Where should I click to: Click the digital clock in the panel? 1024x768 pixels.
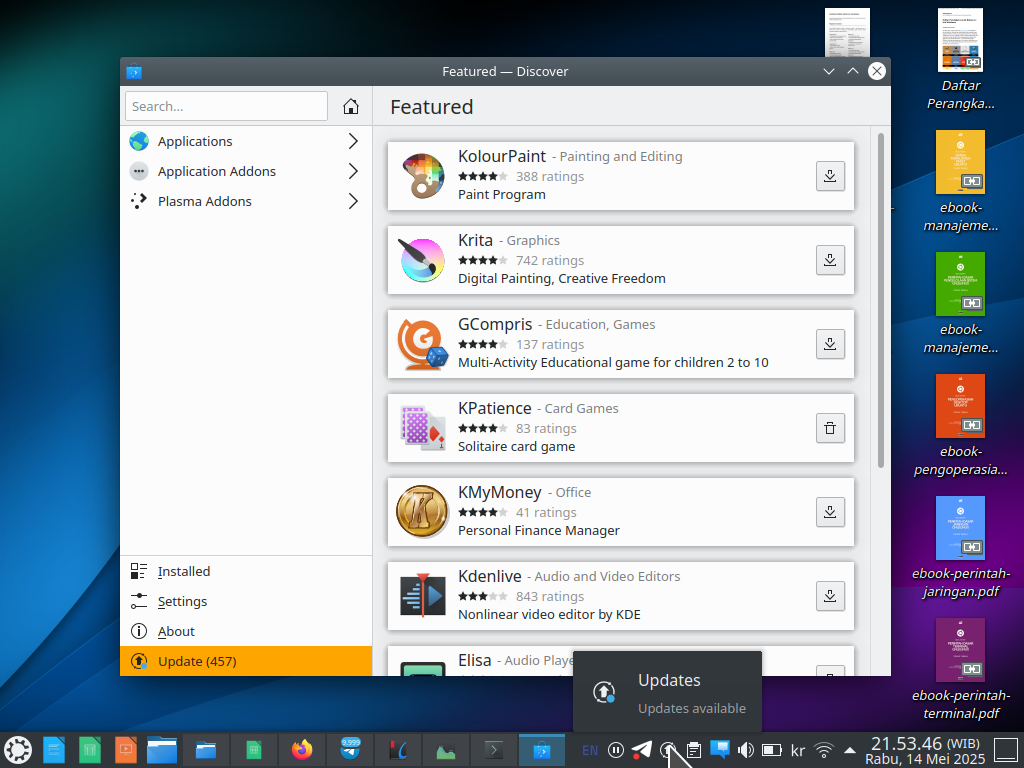[925, 750]
